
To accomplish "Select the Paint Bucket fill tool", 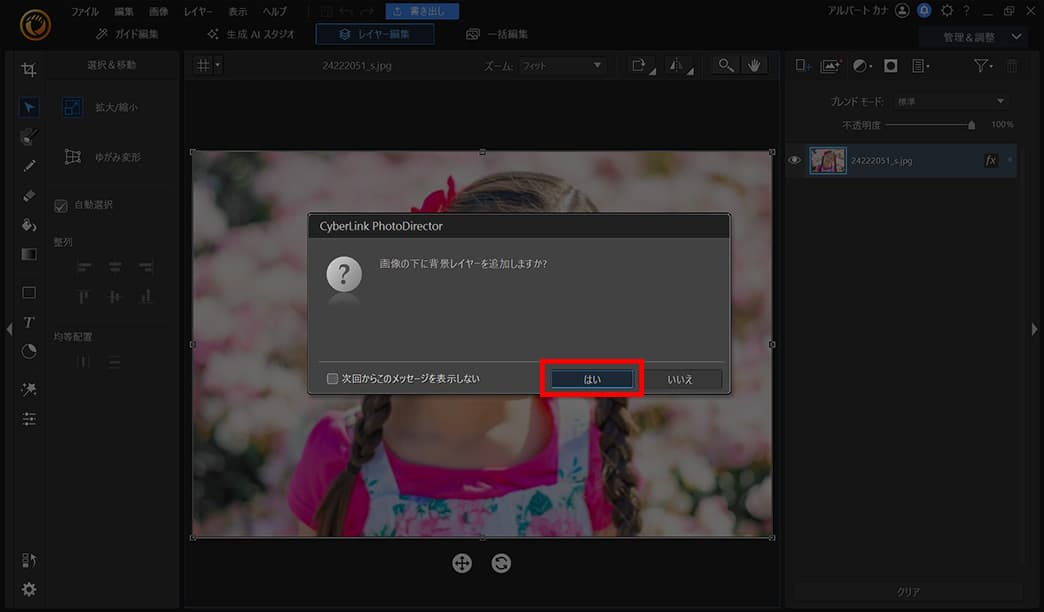I will pyautogui.click(x=28, y=225).
